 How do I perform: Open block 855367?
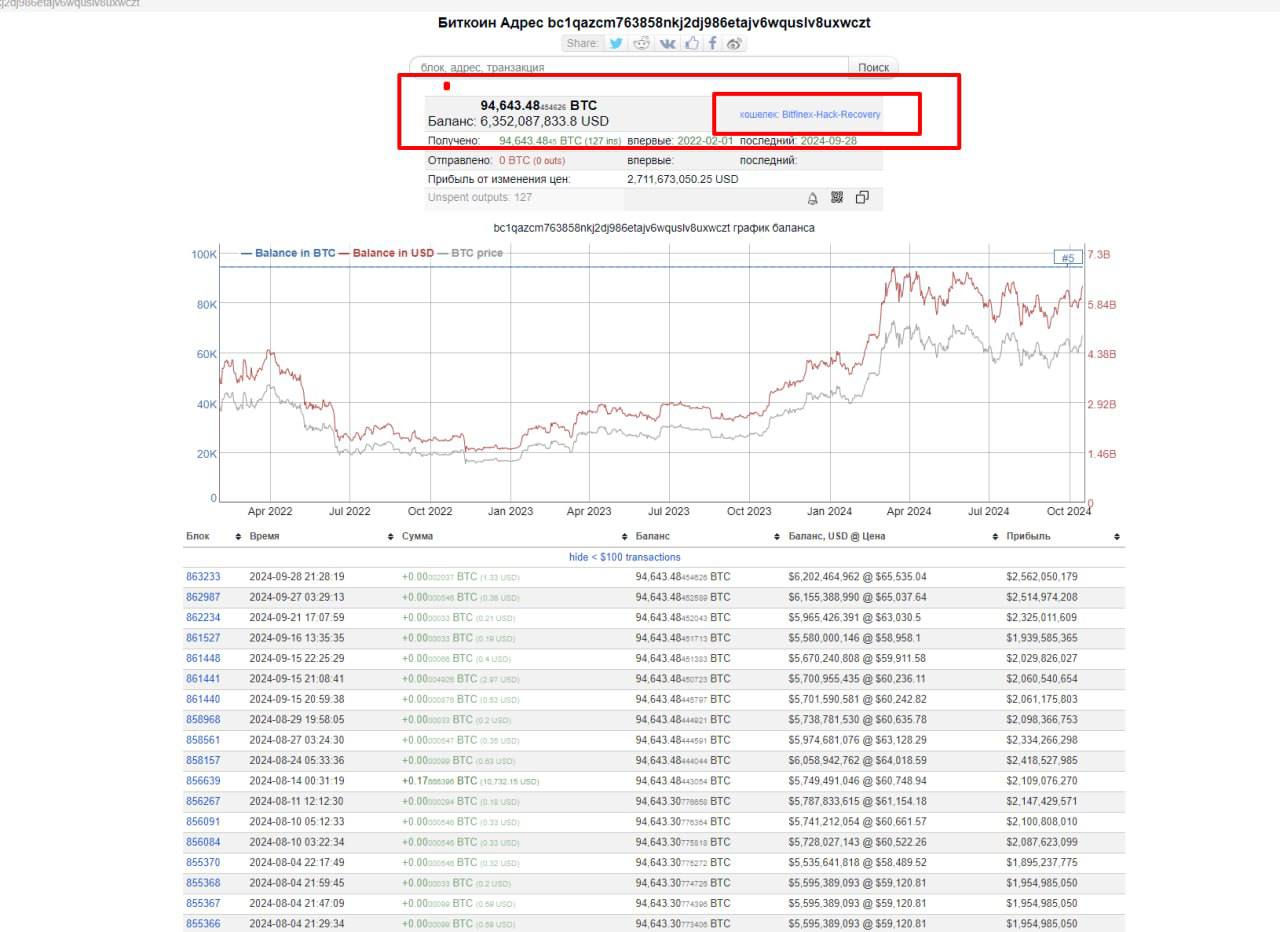pos(203,903)
